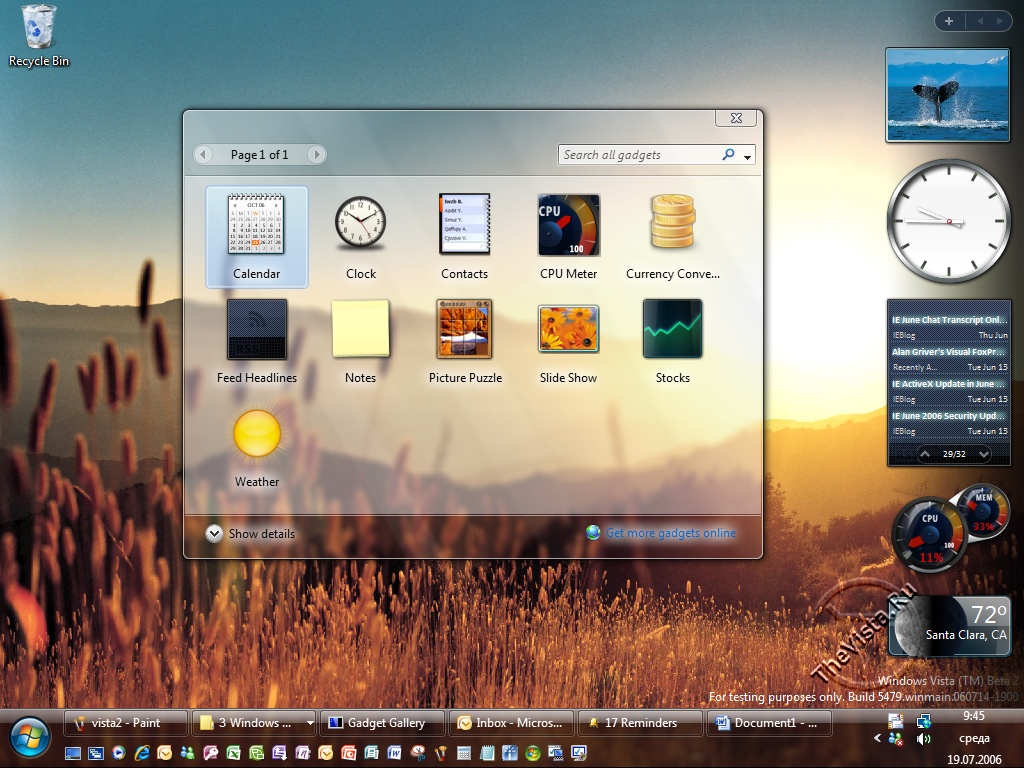
Task: Select the Calendar gadget icon
Action: (257, 225)
